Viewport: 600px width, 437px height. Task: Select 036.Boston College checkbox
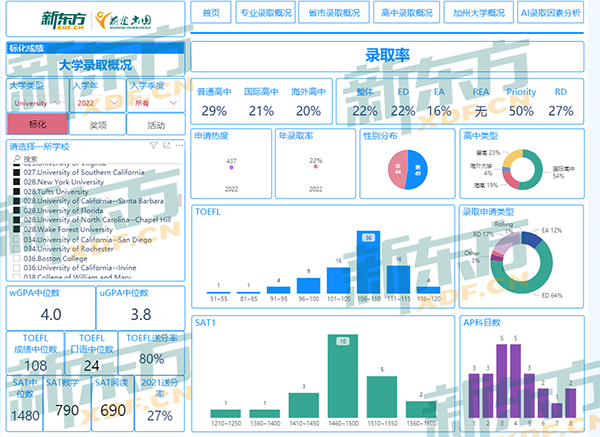pos(16,258)
